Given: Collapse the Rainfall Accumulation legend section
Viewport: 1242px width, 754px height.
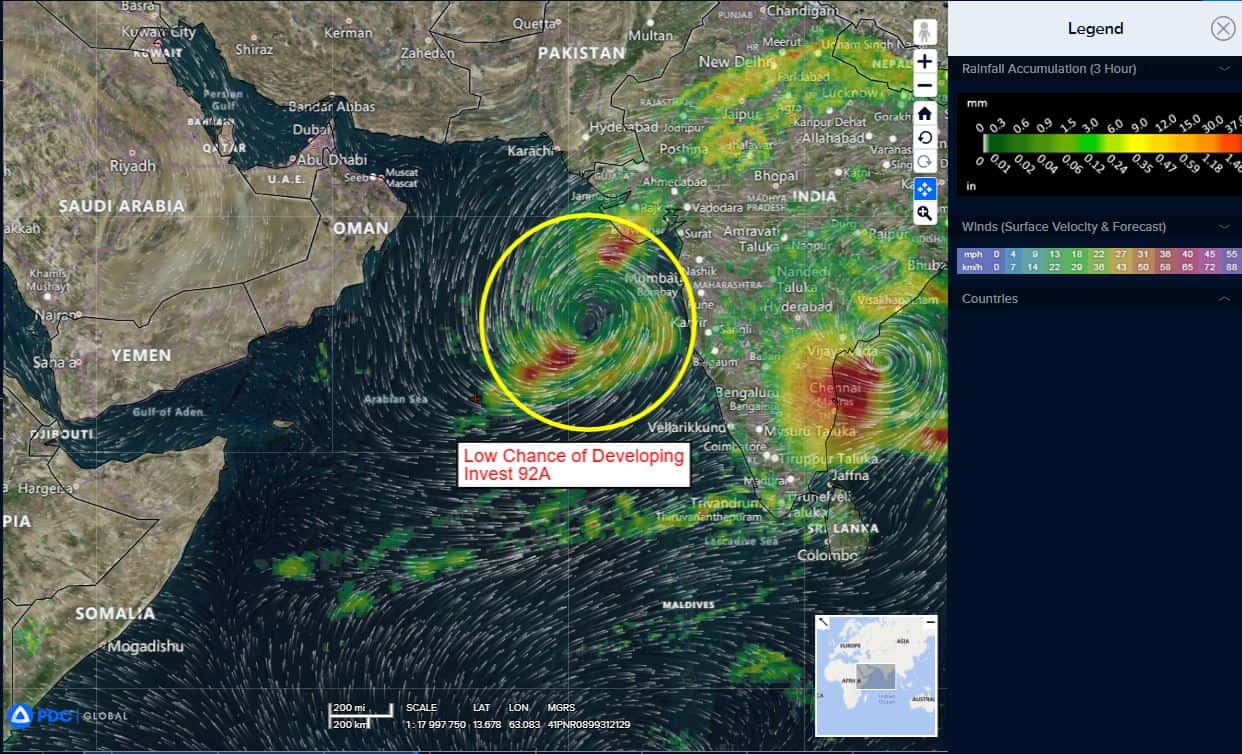Looking at the screenshot, I should click(x=1223, y=69).
